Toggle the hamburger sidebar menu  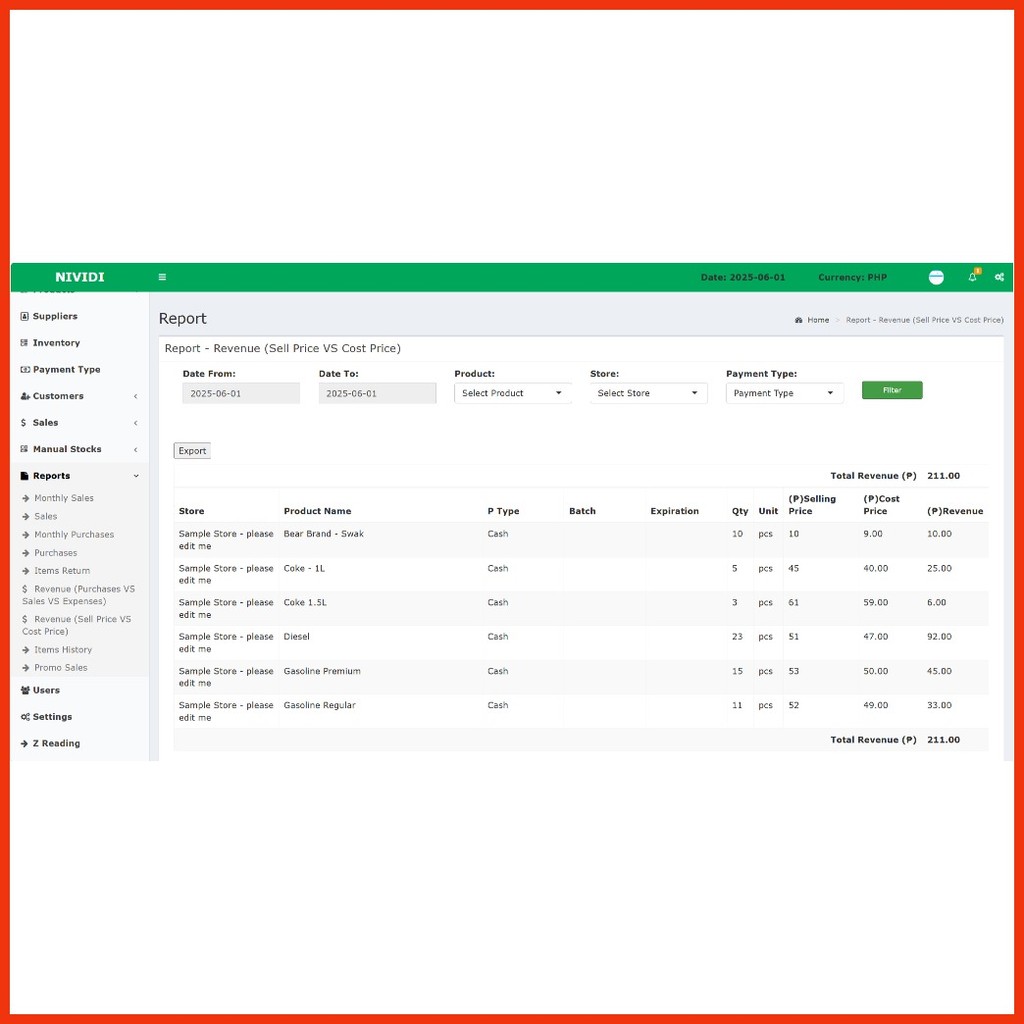162,277
